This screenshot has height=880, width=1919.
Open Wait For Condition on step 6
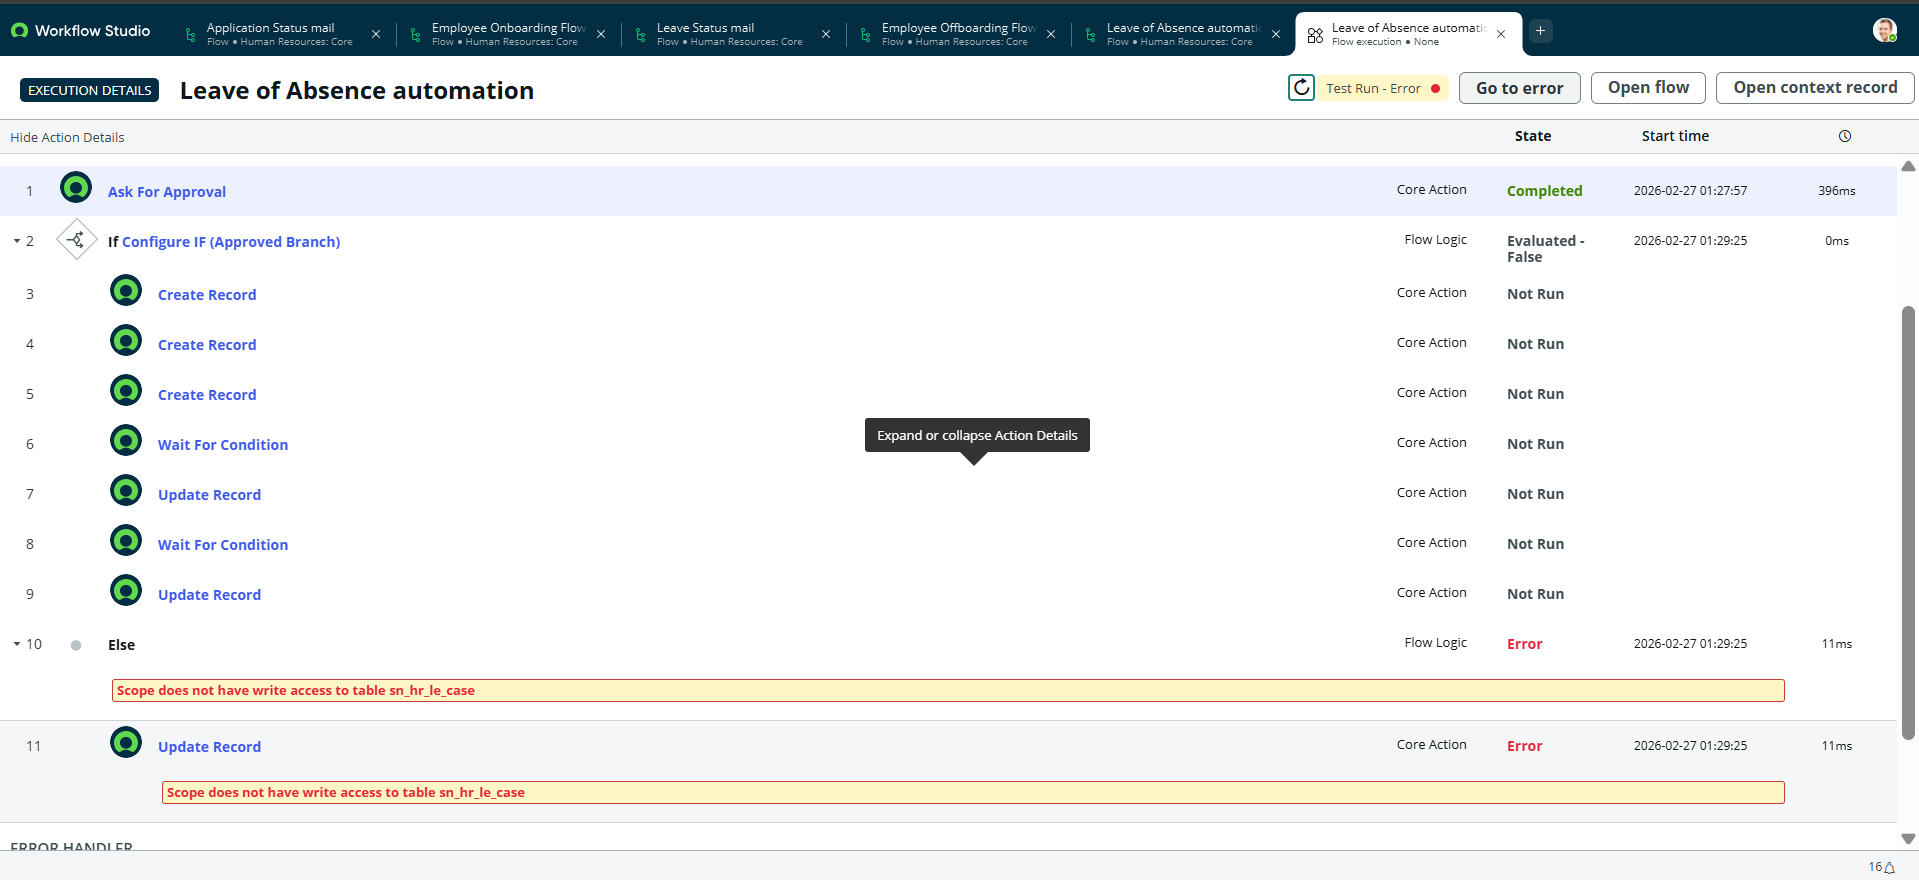pyautogui.click(x=223, y=445)
